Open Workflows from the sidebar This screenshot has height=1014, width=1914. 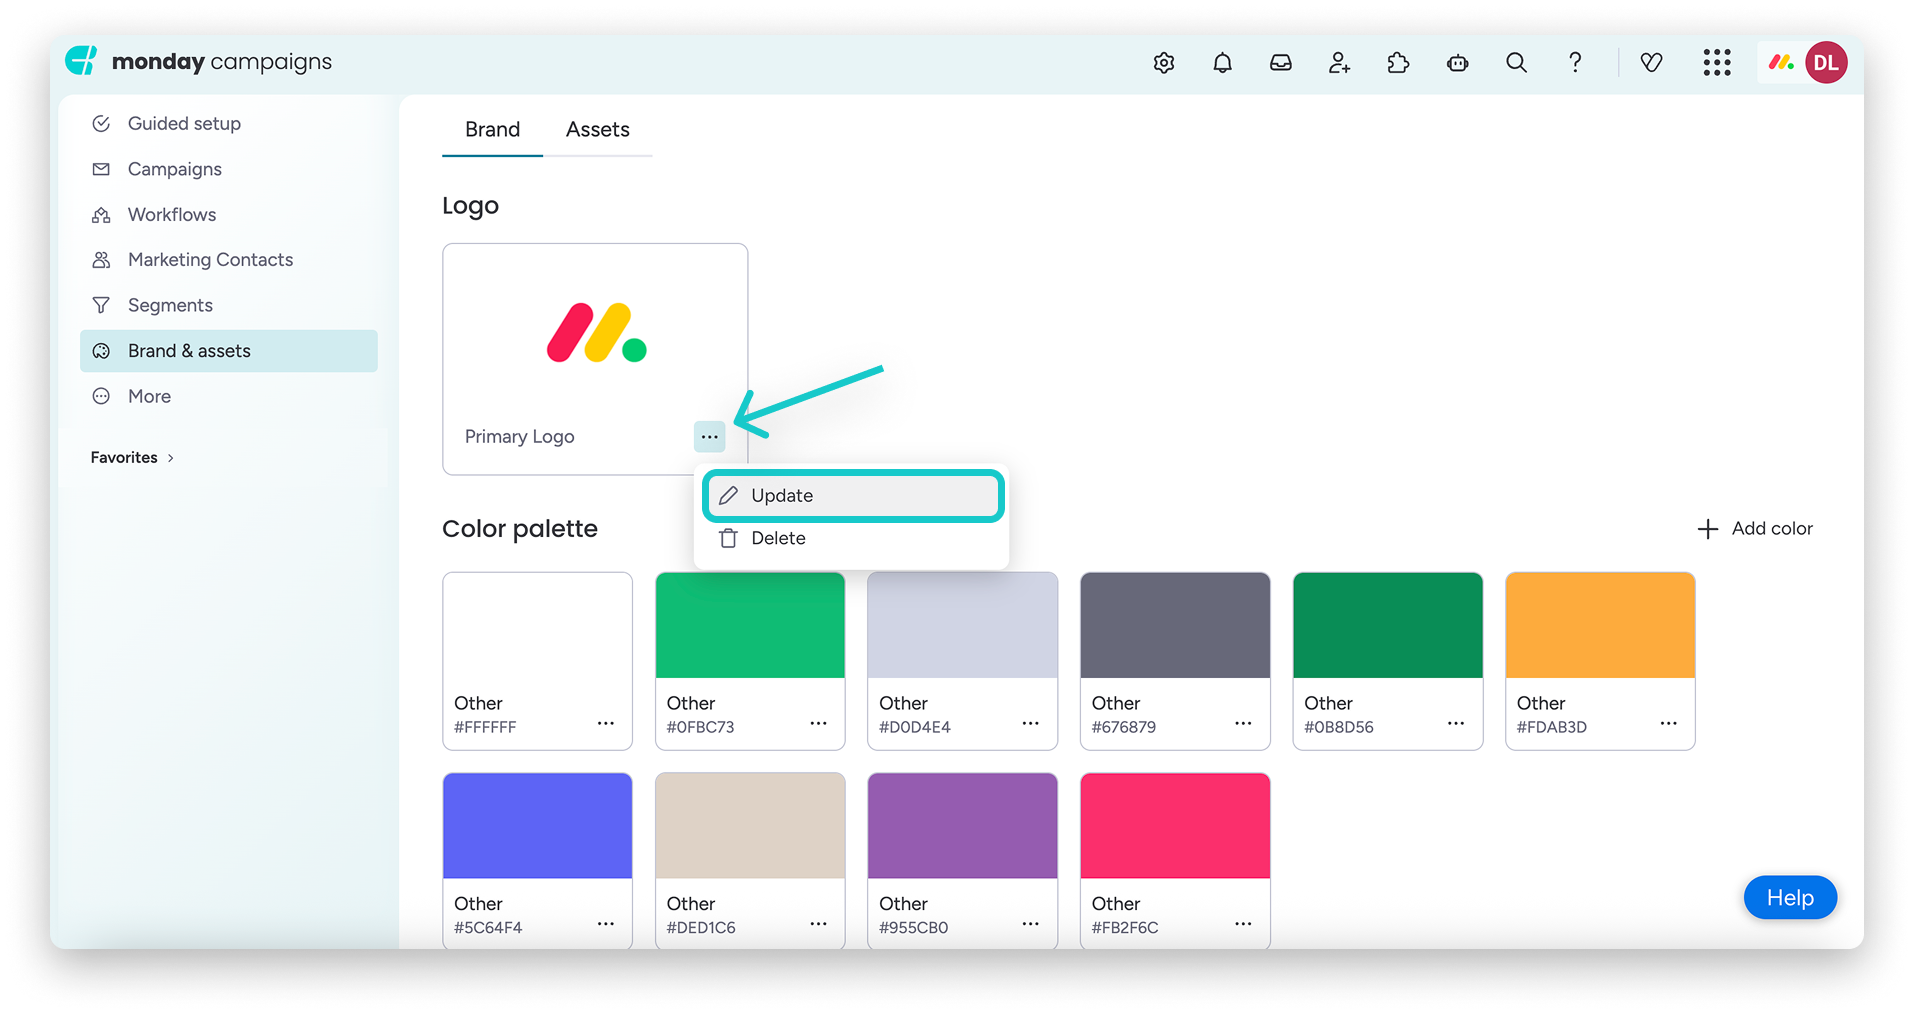coord(229,215)
